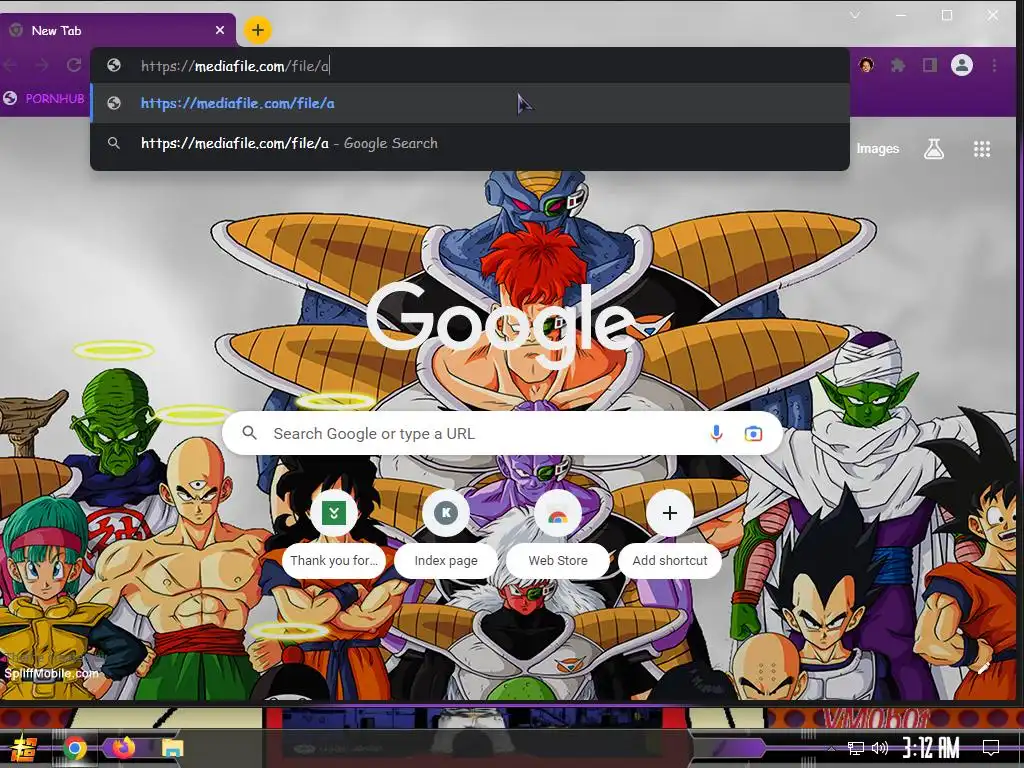
Task: Click the extension avatar icon in toolbar
Action: [x=866, y=65]
